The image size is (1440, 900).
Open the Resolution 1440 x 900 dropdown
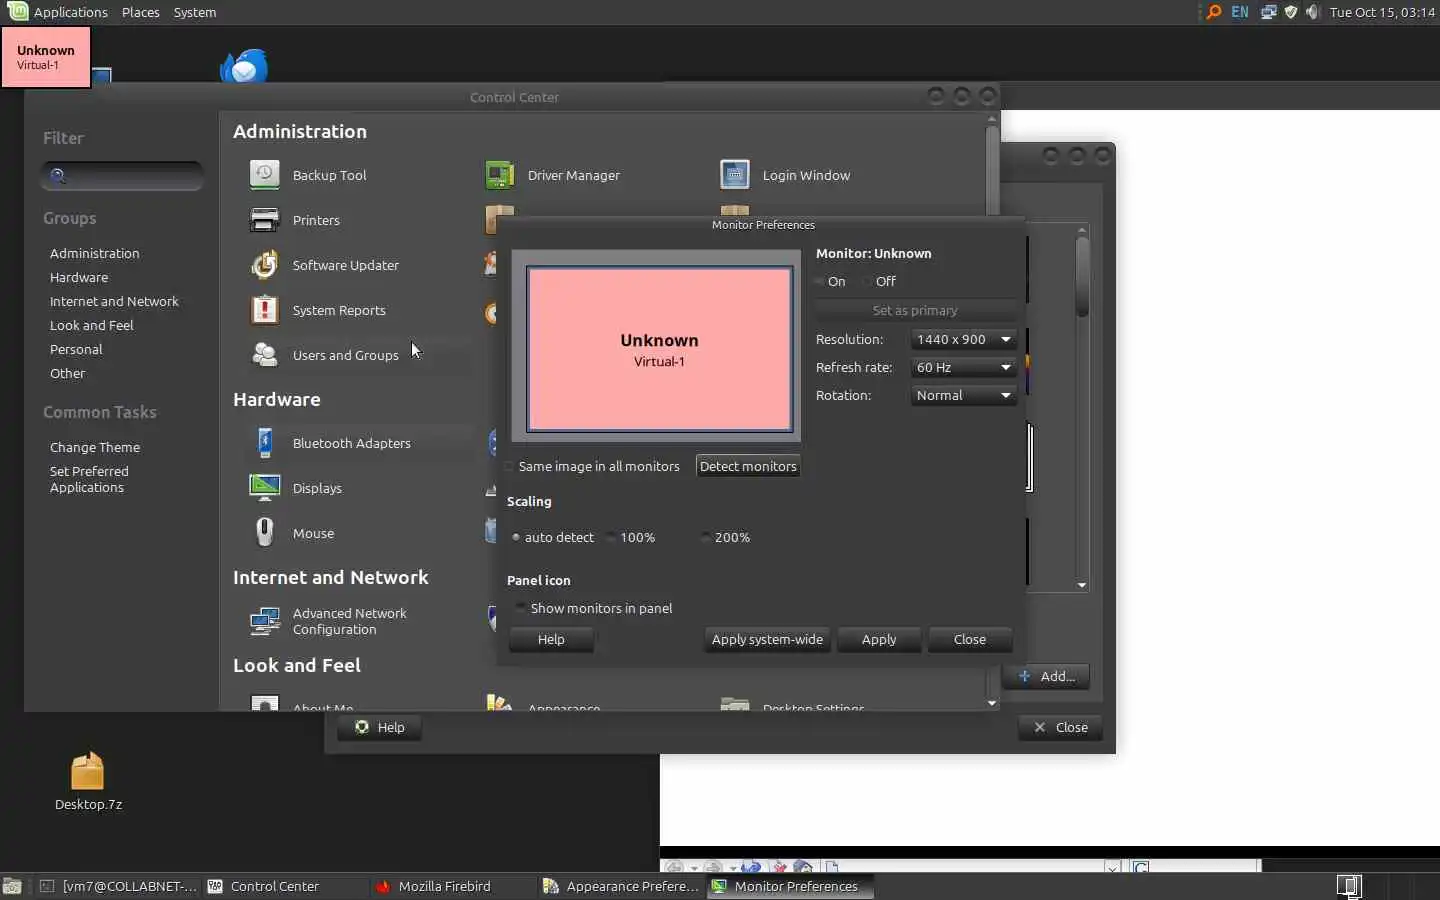[964, 339]
